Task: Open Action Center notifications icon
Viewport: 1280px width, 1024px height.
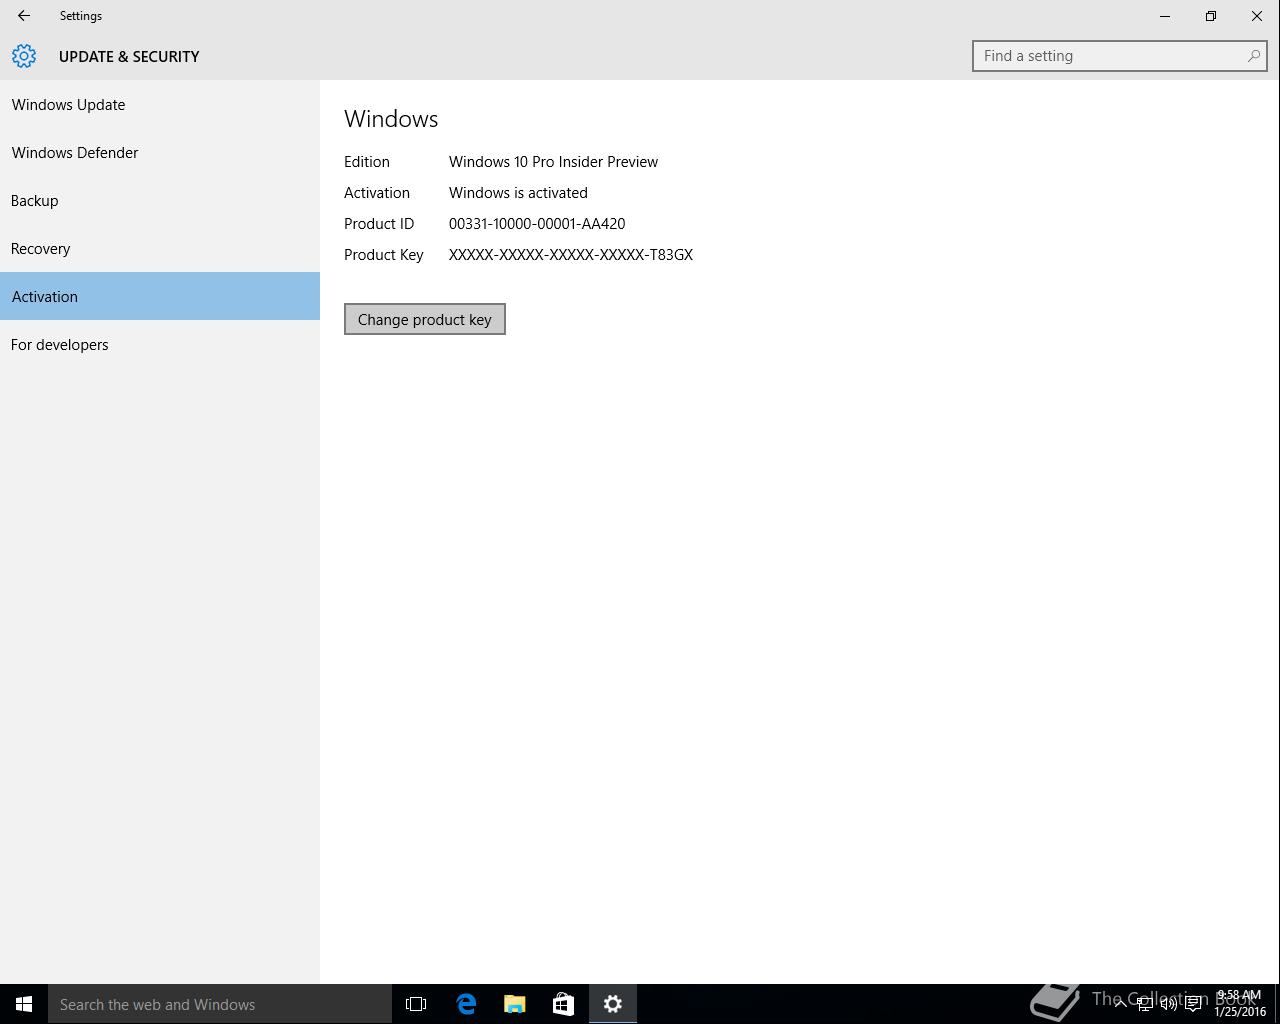Action: coord(1193,1004)
